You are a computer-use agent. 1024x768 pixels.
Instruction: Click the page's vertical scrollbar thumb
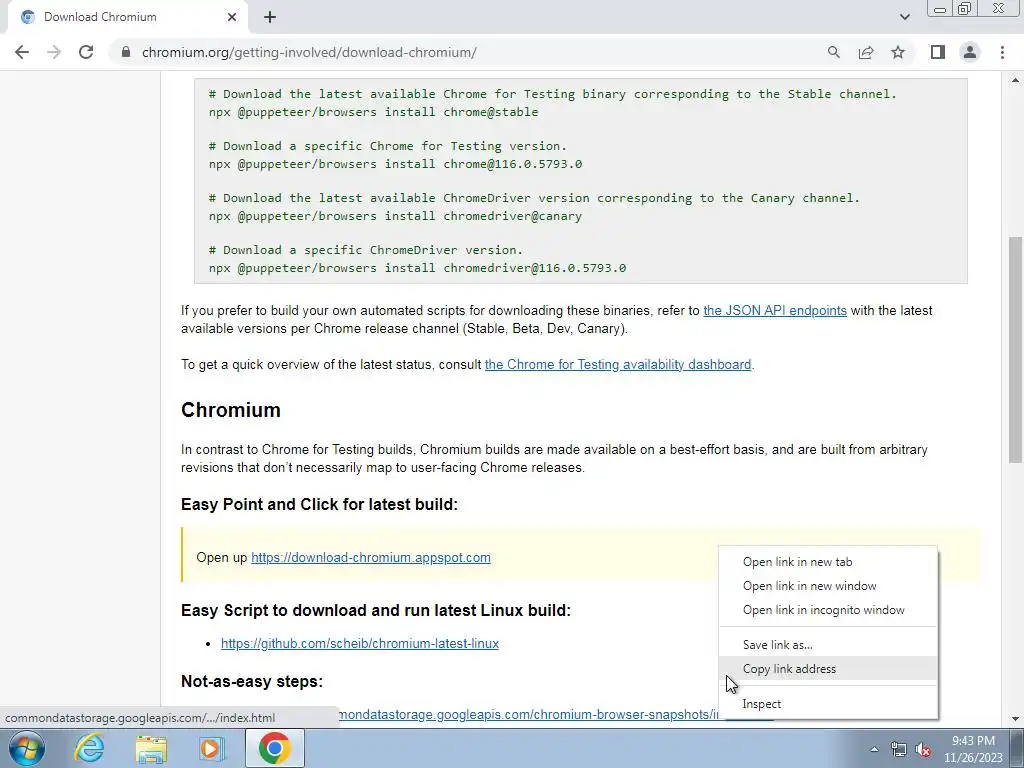(1015, 349)
